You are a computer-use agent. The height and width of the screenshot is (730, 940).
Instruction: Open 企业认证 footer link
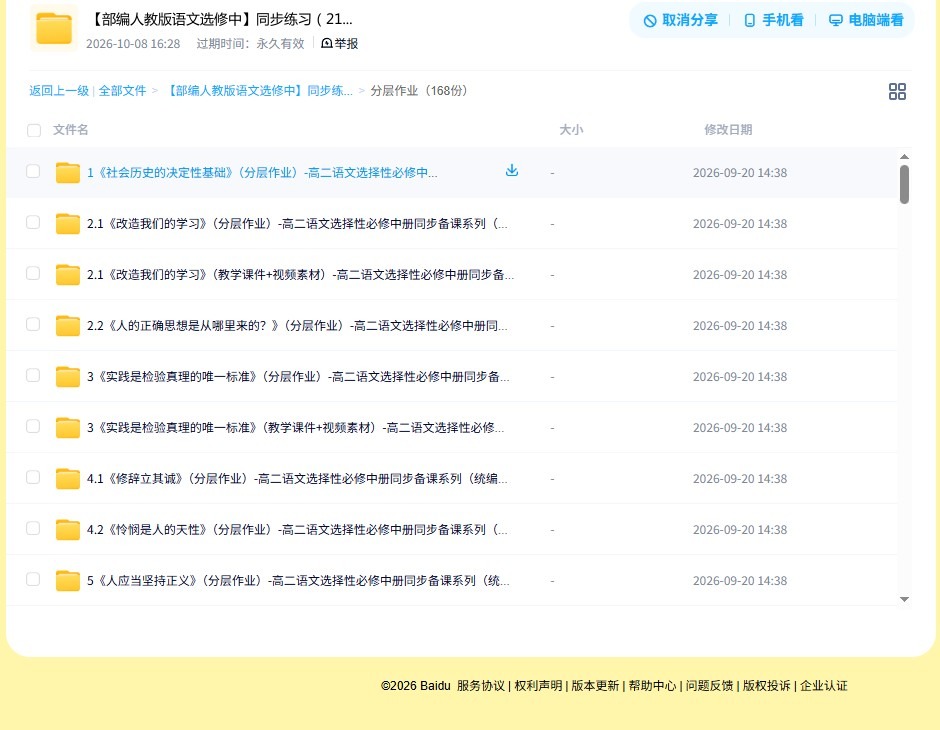824,686
